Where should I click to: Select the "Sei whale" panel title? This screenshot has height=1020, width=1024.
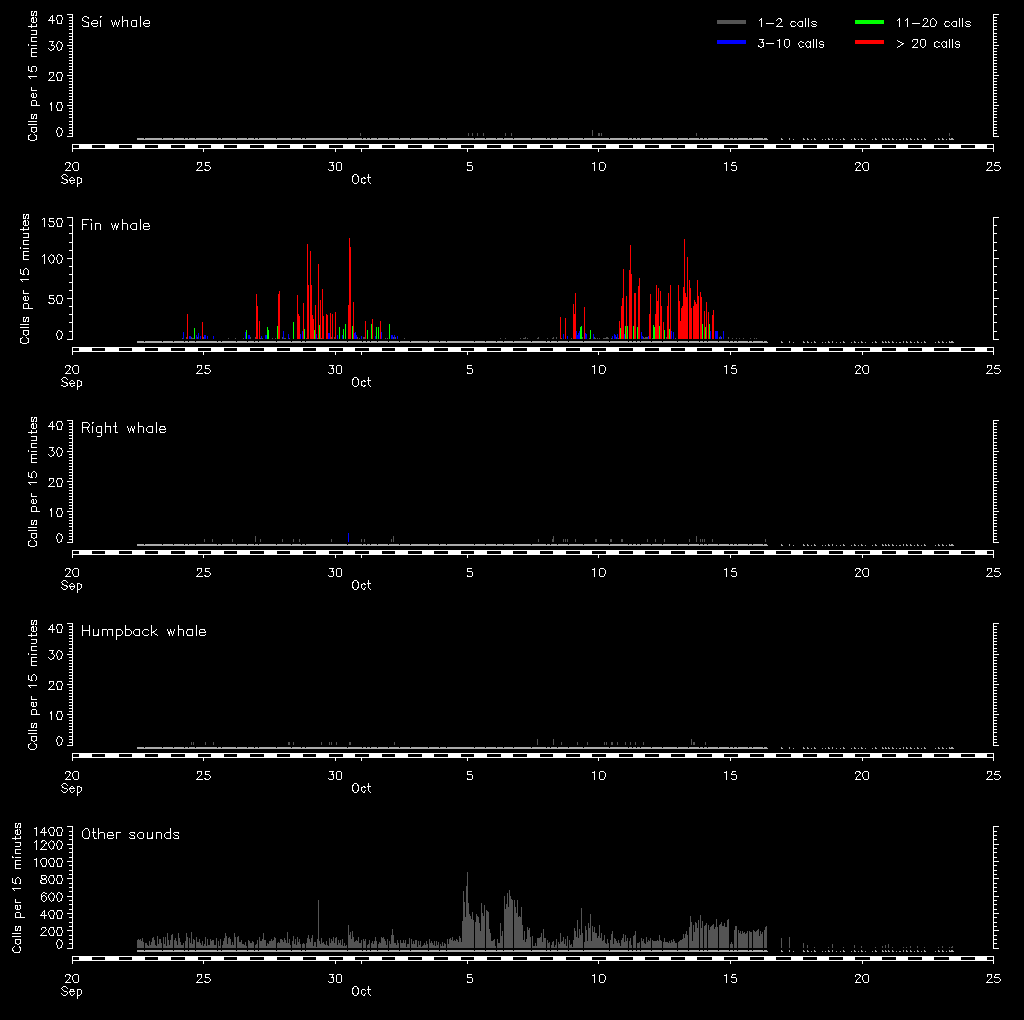[116, 22]
